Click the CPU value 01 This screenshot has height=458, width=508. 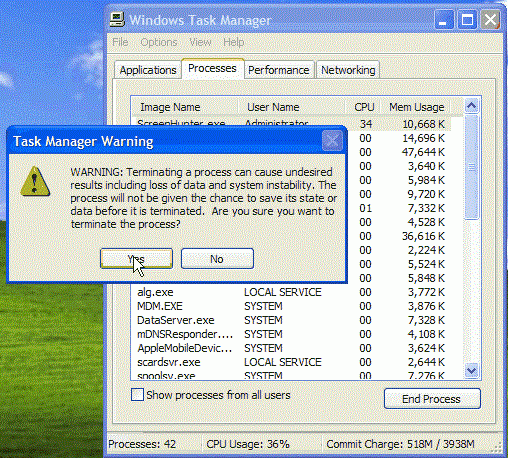365,208
